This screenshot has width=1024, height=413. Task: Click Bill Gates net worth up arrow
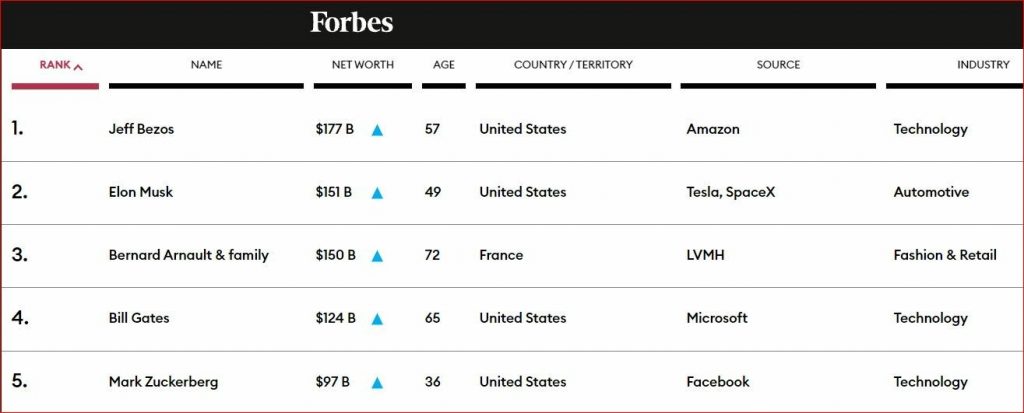coord(377,319)
